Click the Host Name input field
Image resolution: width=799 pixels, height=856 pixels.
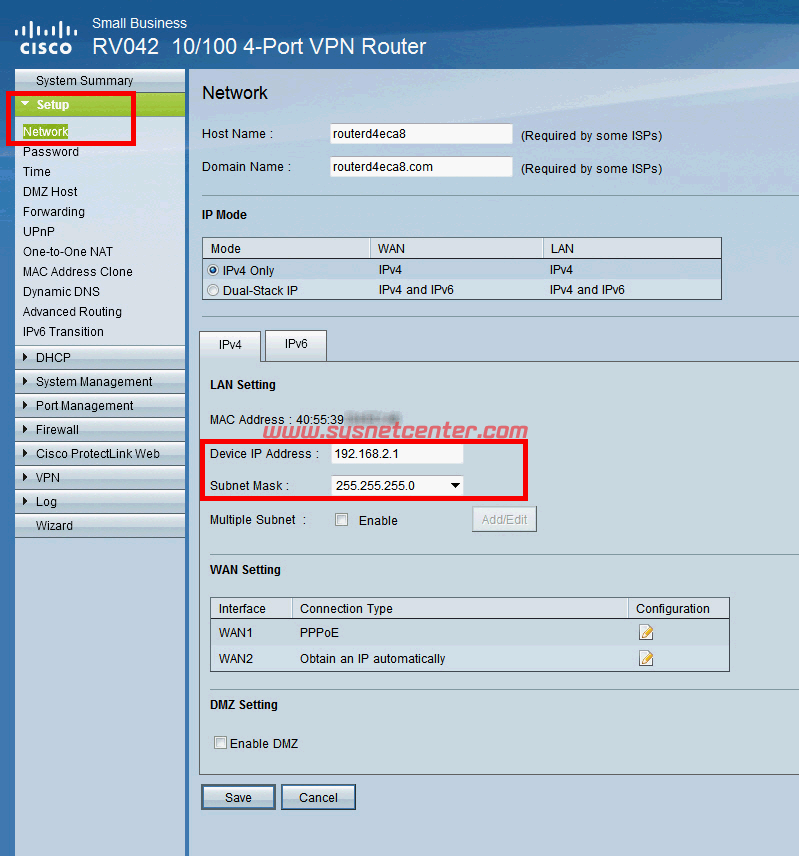tap(421, 134)
